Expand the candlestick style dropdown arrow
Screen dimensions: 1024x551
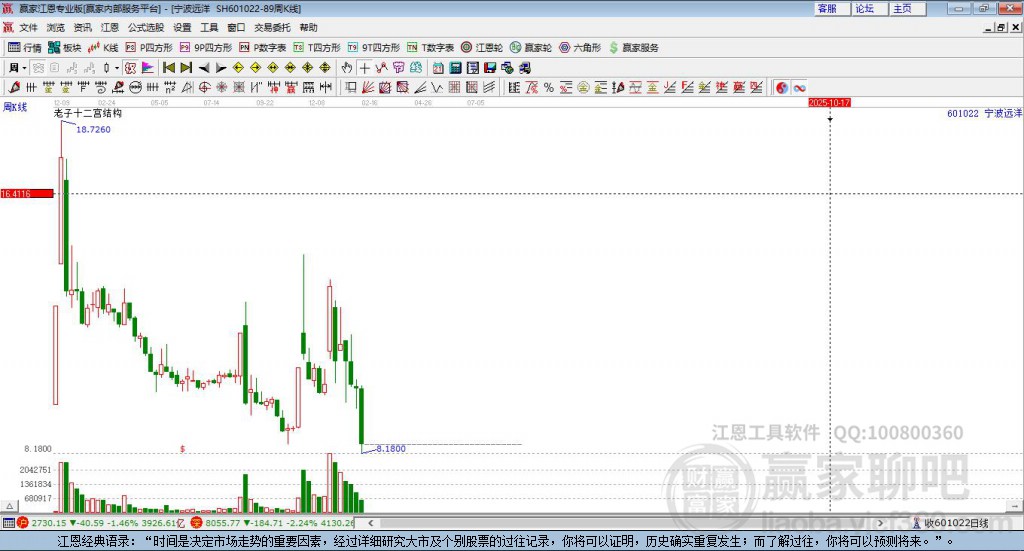point(117,68)
